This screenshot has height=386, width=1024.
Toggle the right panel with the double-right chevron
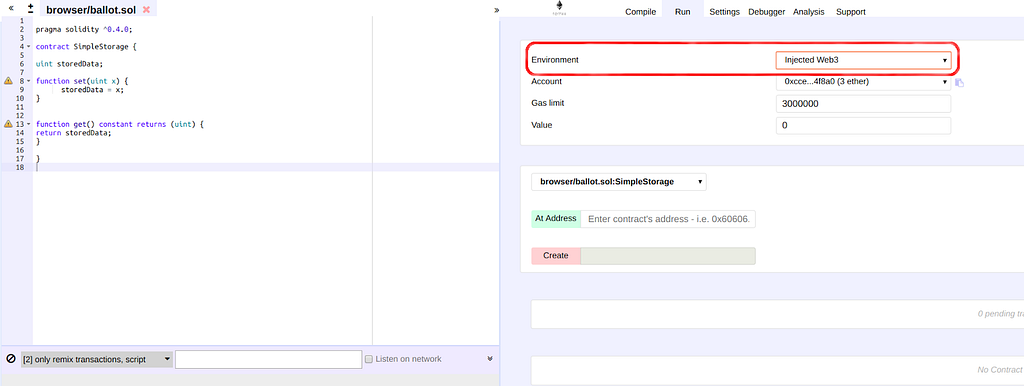497,10
